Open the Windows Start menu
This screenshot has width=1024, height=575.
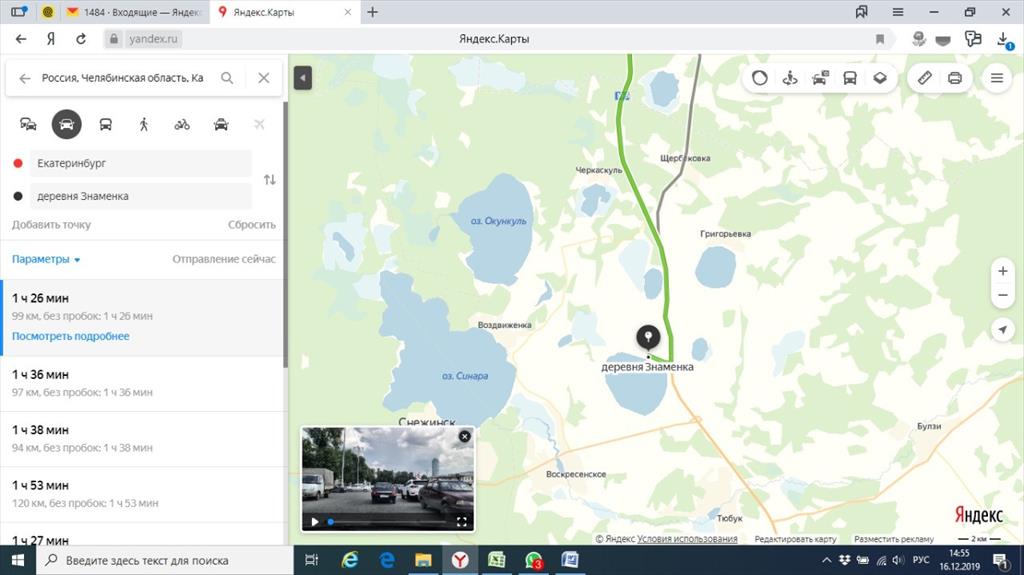18,560
